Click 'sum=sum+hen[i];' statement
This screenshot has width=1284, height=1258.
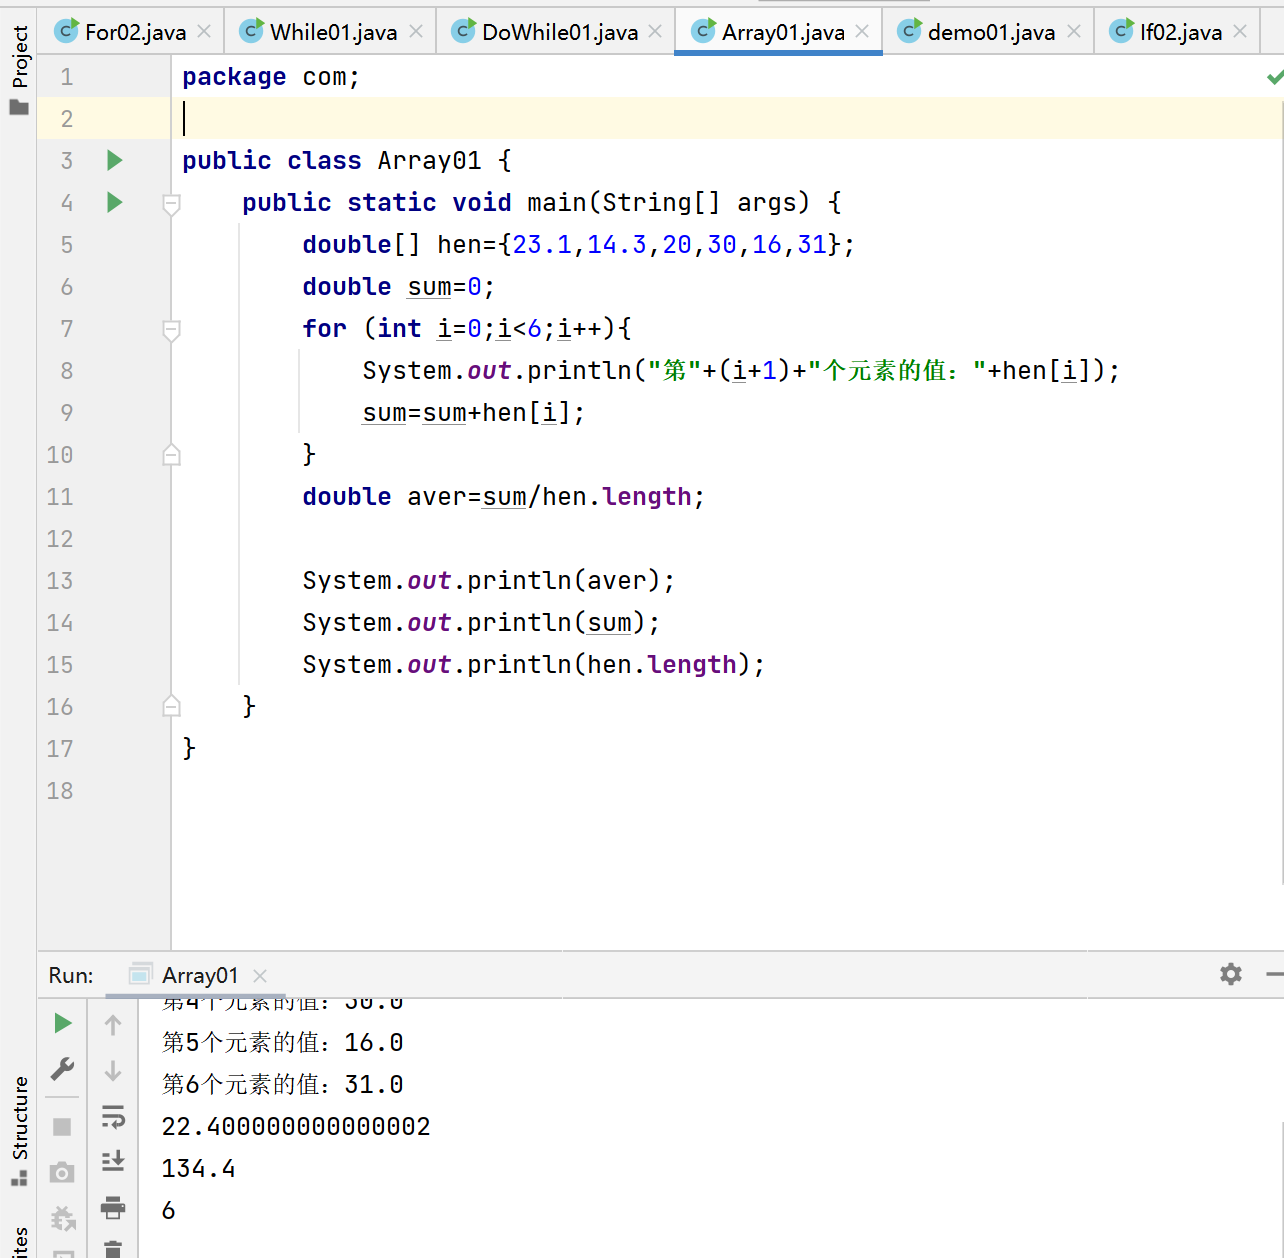[x=473, y=413]
